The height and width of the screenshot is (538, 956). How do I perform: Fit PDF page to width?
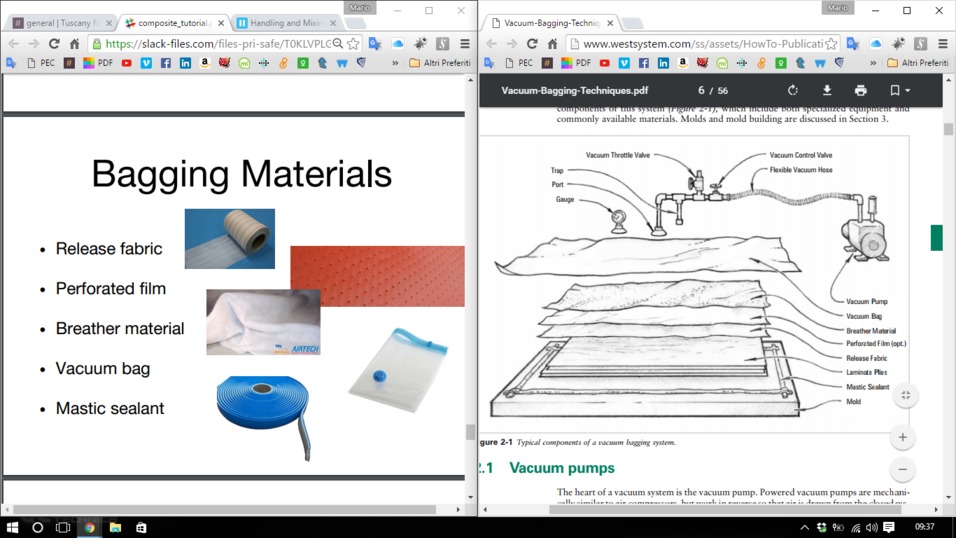(905, 395)
